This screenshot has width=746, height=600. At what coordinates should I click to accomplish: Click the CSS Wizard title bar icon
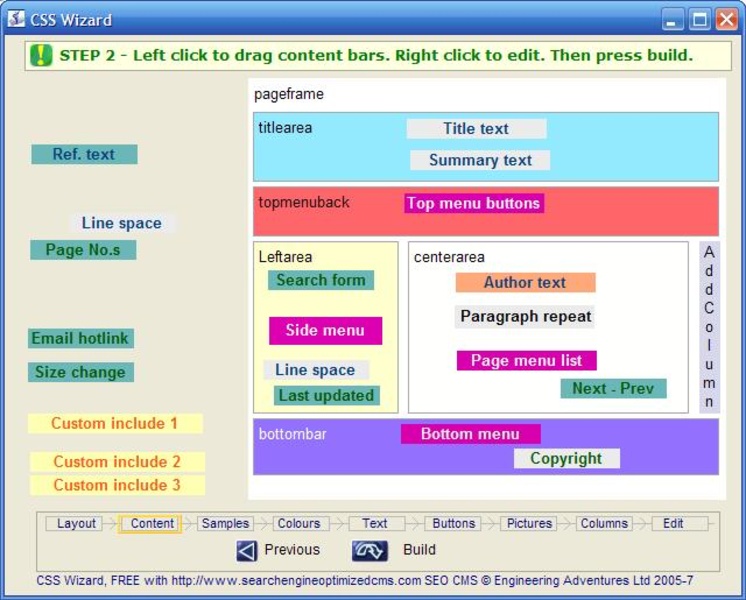16,19
